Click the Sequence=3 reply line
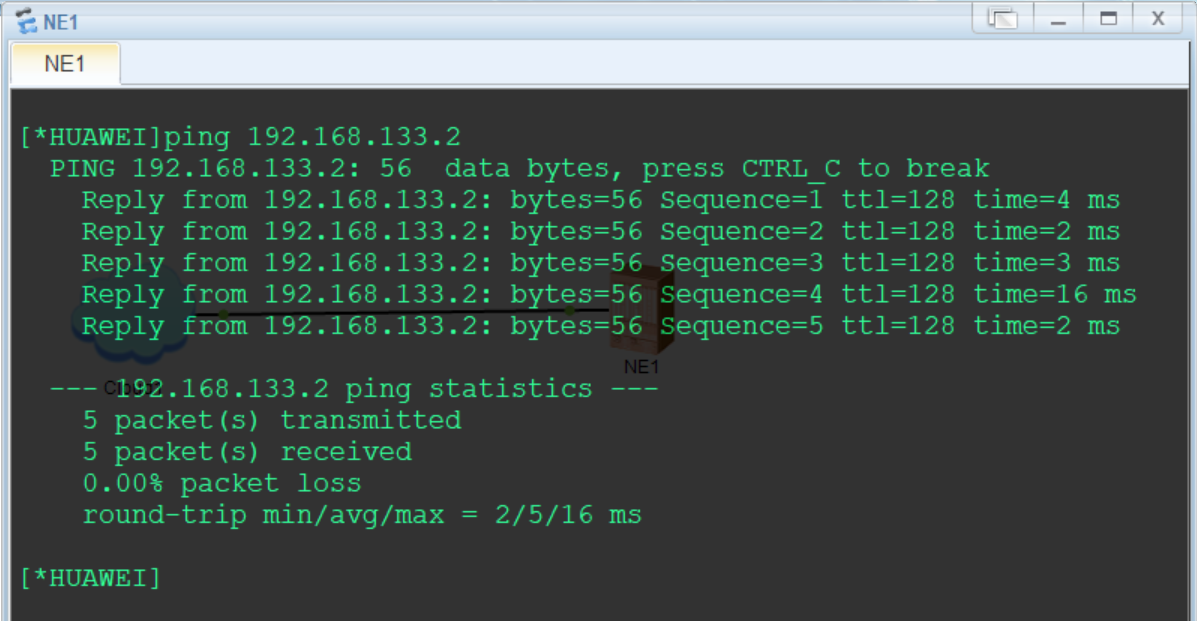The height and width of the screenshot is (621, 1197). point(600,264)
